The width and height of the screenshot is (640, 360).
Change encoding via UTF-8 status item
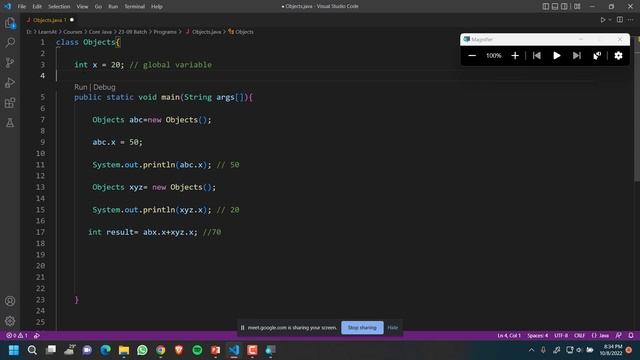pyautogui.click(x=561, y=336)
